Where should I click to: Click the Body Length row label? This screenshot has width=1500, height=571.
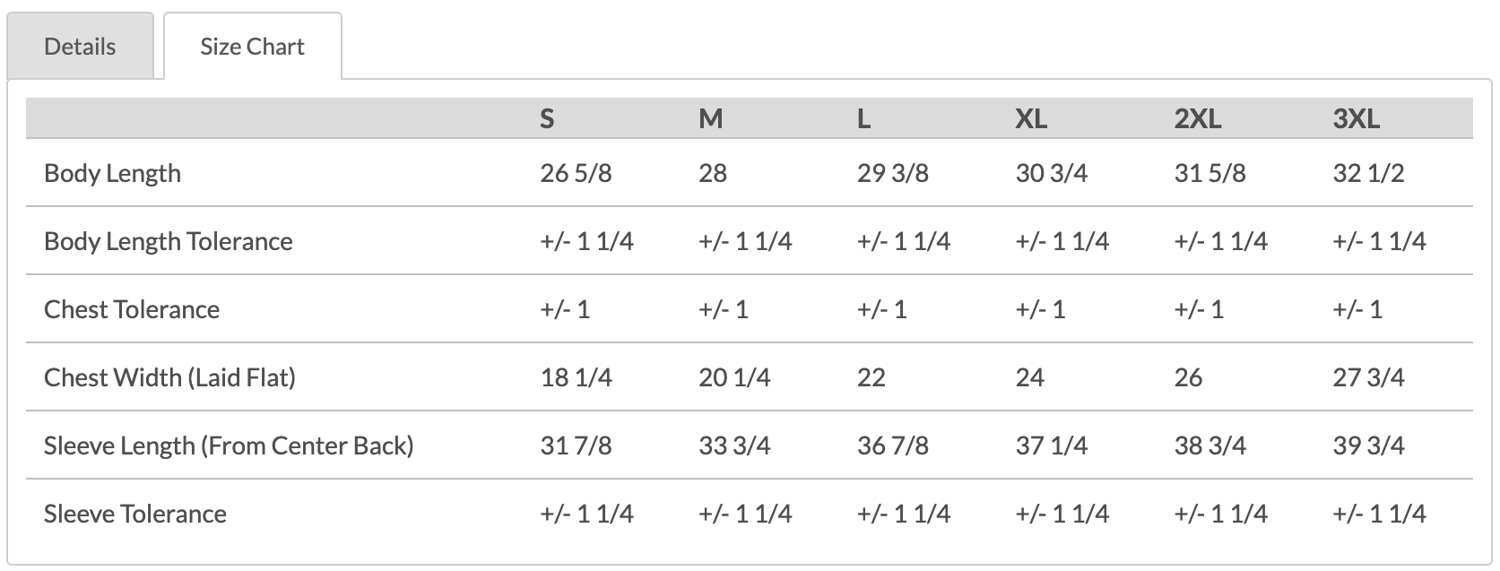112,173
